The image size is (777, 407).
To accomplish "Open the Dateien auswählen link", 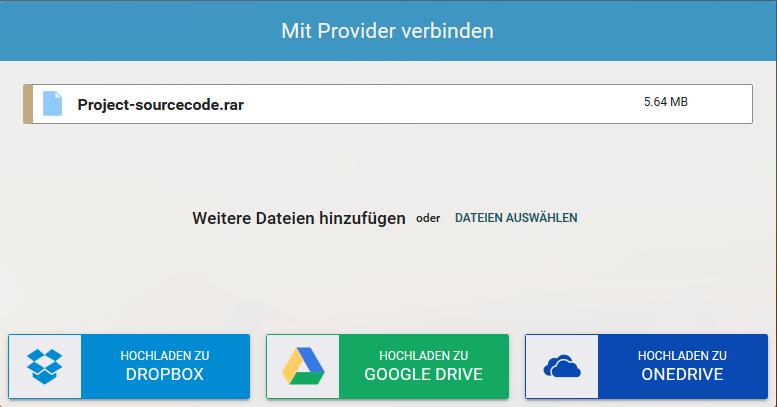I will pyautogui.click(x=516, y=218).
